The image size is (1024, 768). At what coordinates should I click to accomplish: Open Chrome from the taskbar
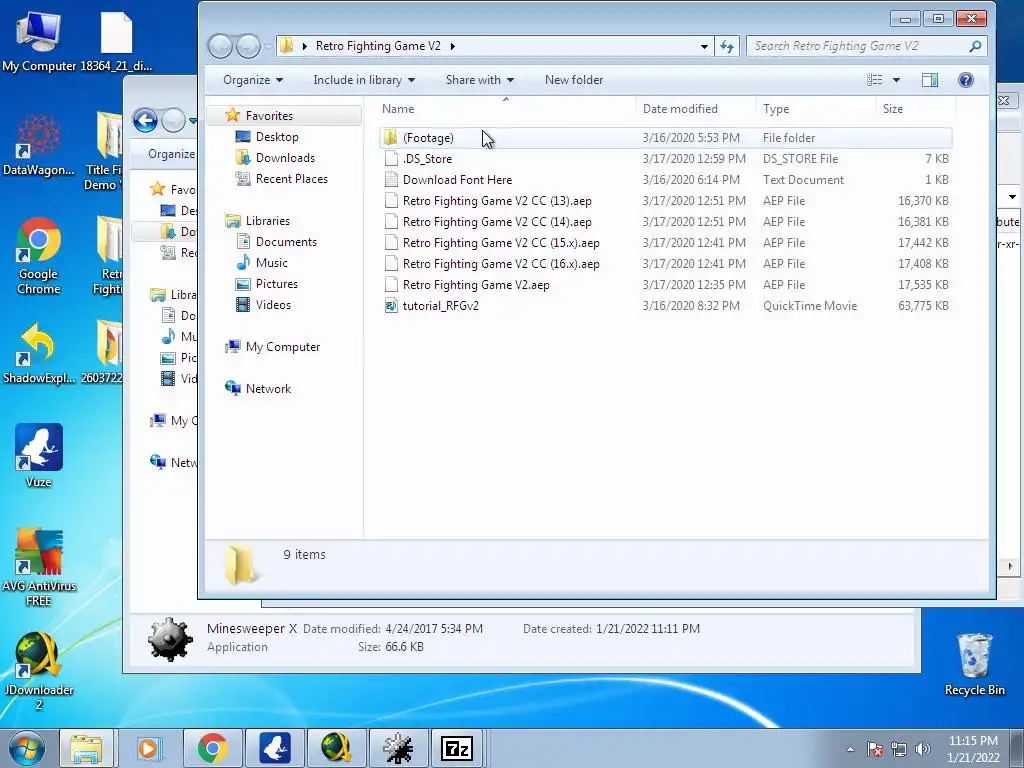(x=212, y=748)
